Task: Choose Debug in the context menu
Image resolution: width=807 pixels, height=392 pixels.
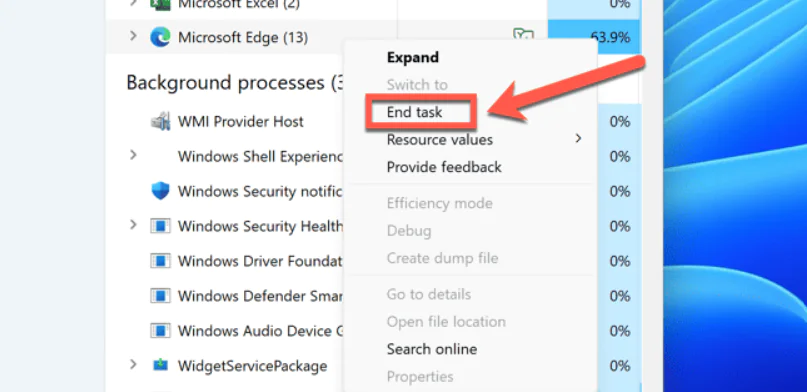Action: [x=409, y=230]
